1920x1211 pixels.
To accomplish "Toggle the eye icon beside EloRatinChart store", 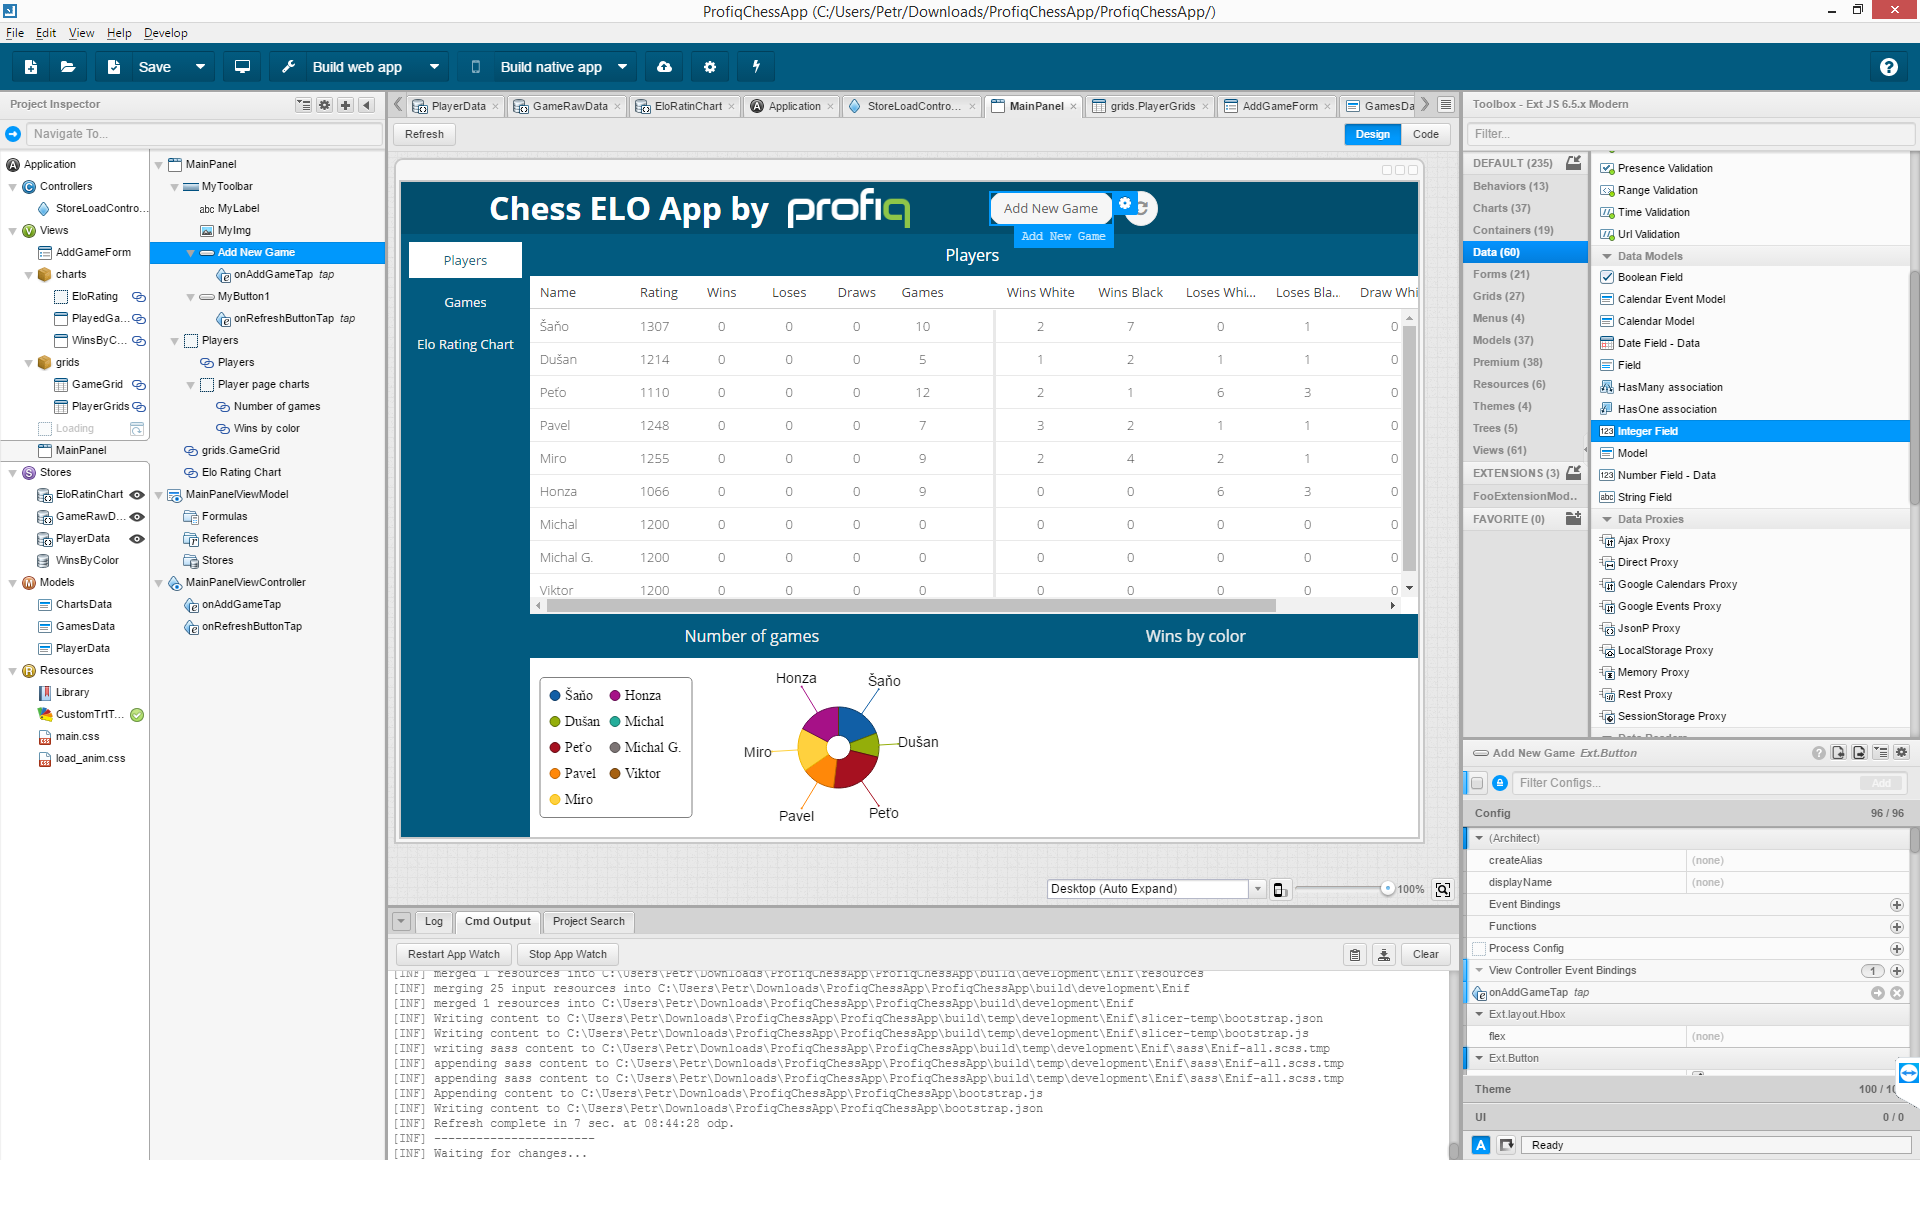I will [x=137, y=494].
